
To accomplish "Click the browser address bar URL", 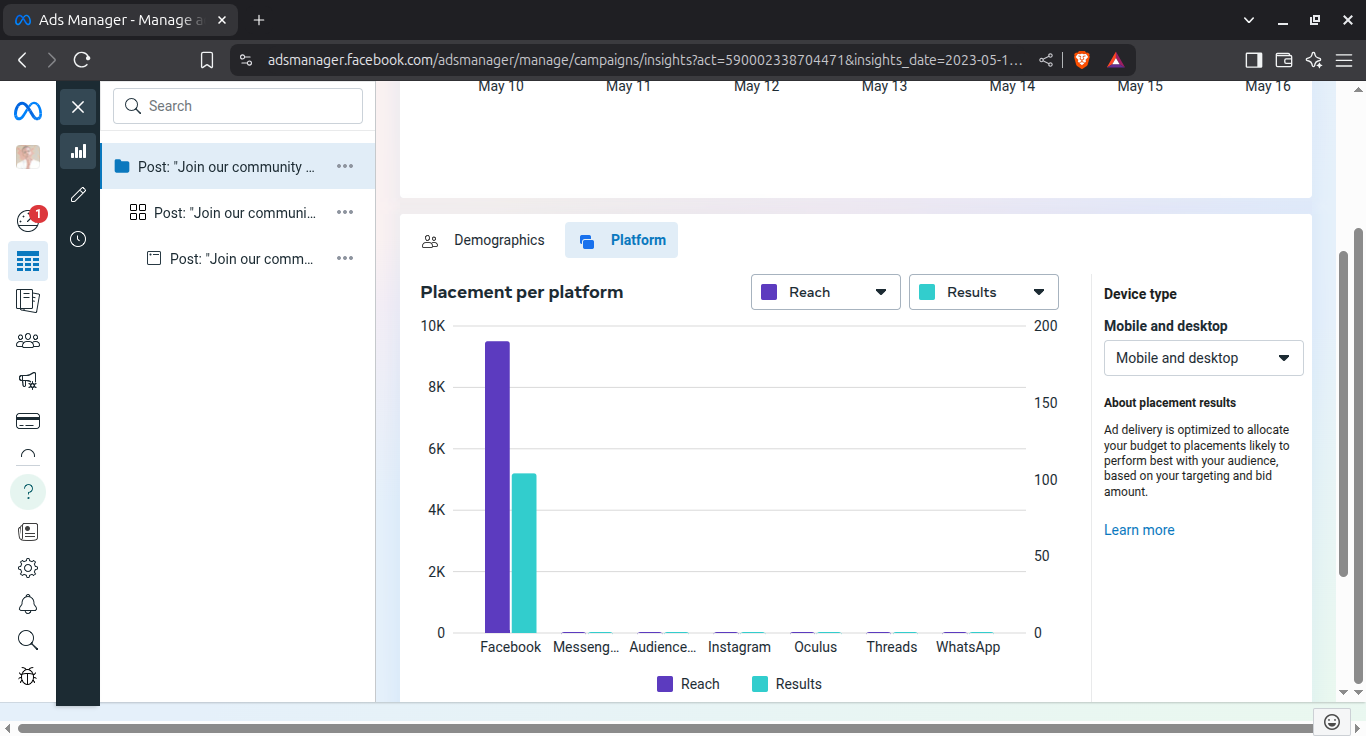I will click(645, 60).
